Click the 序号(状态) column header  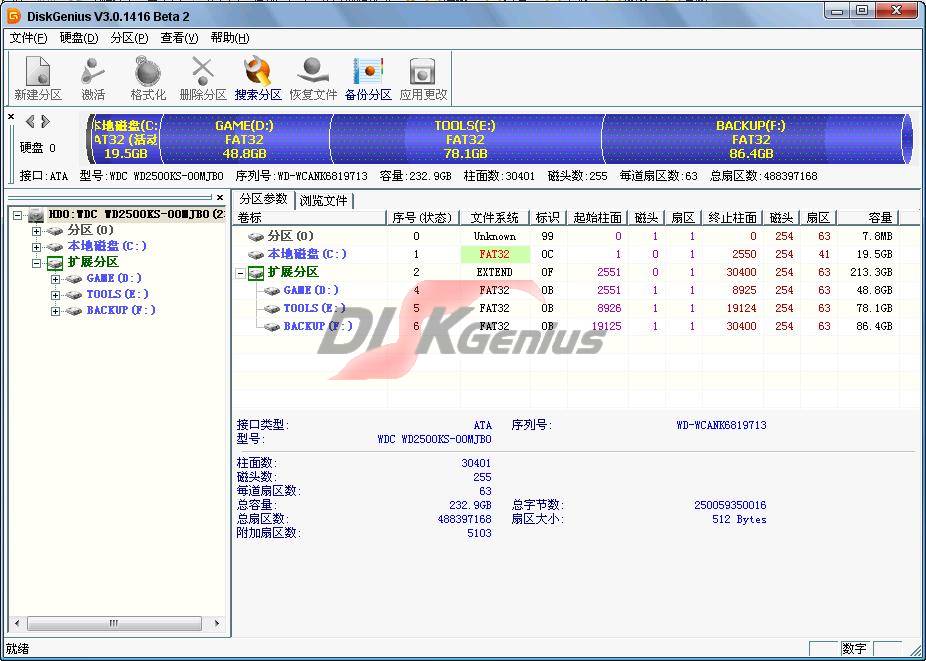coord(422,218)
